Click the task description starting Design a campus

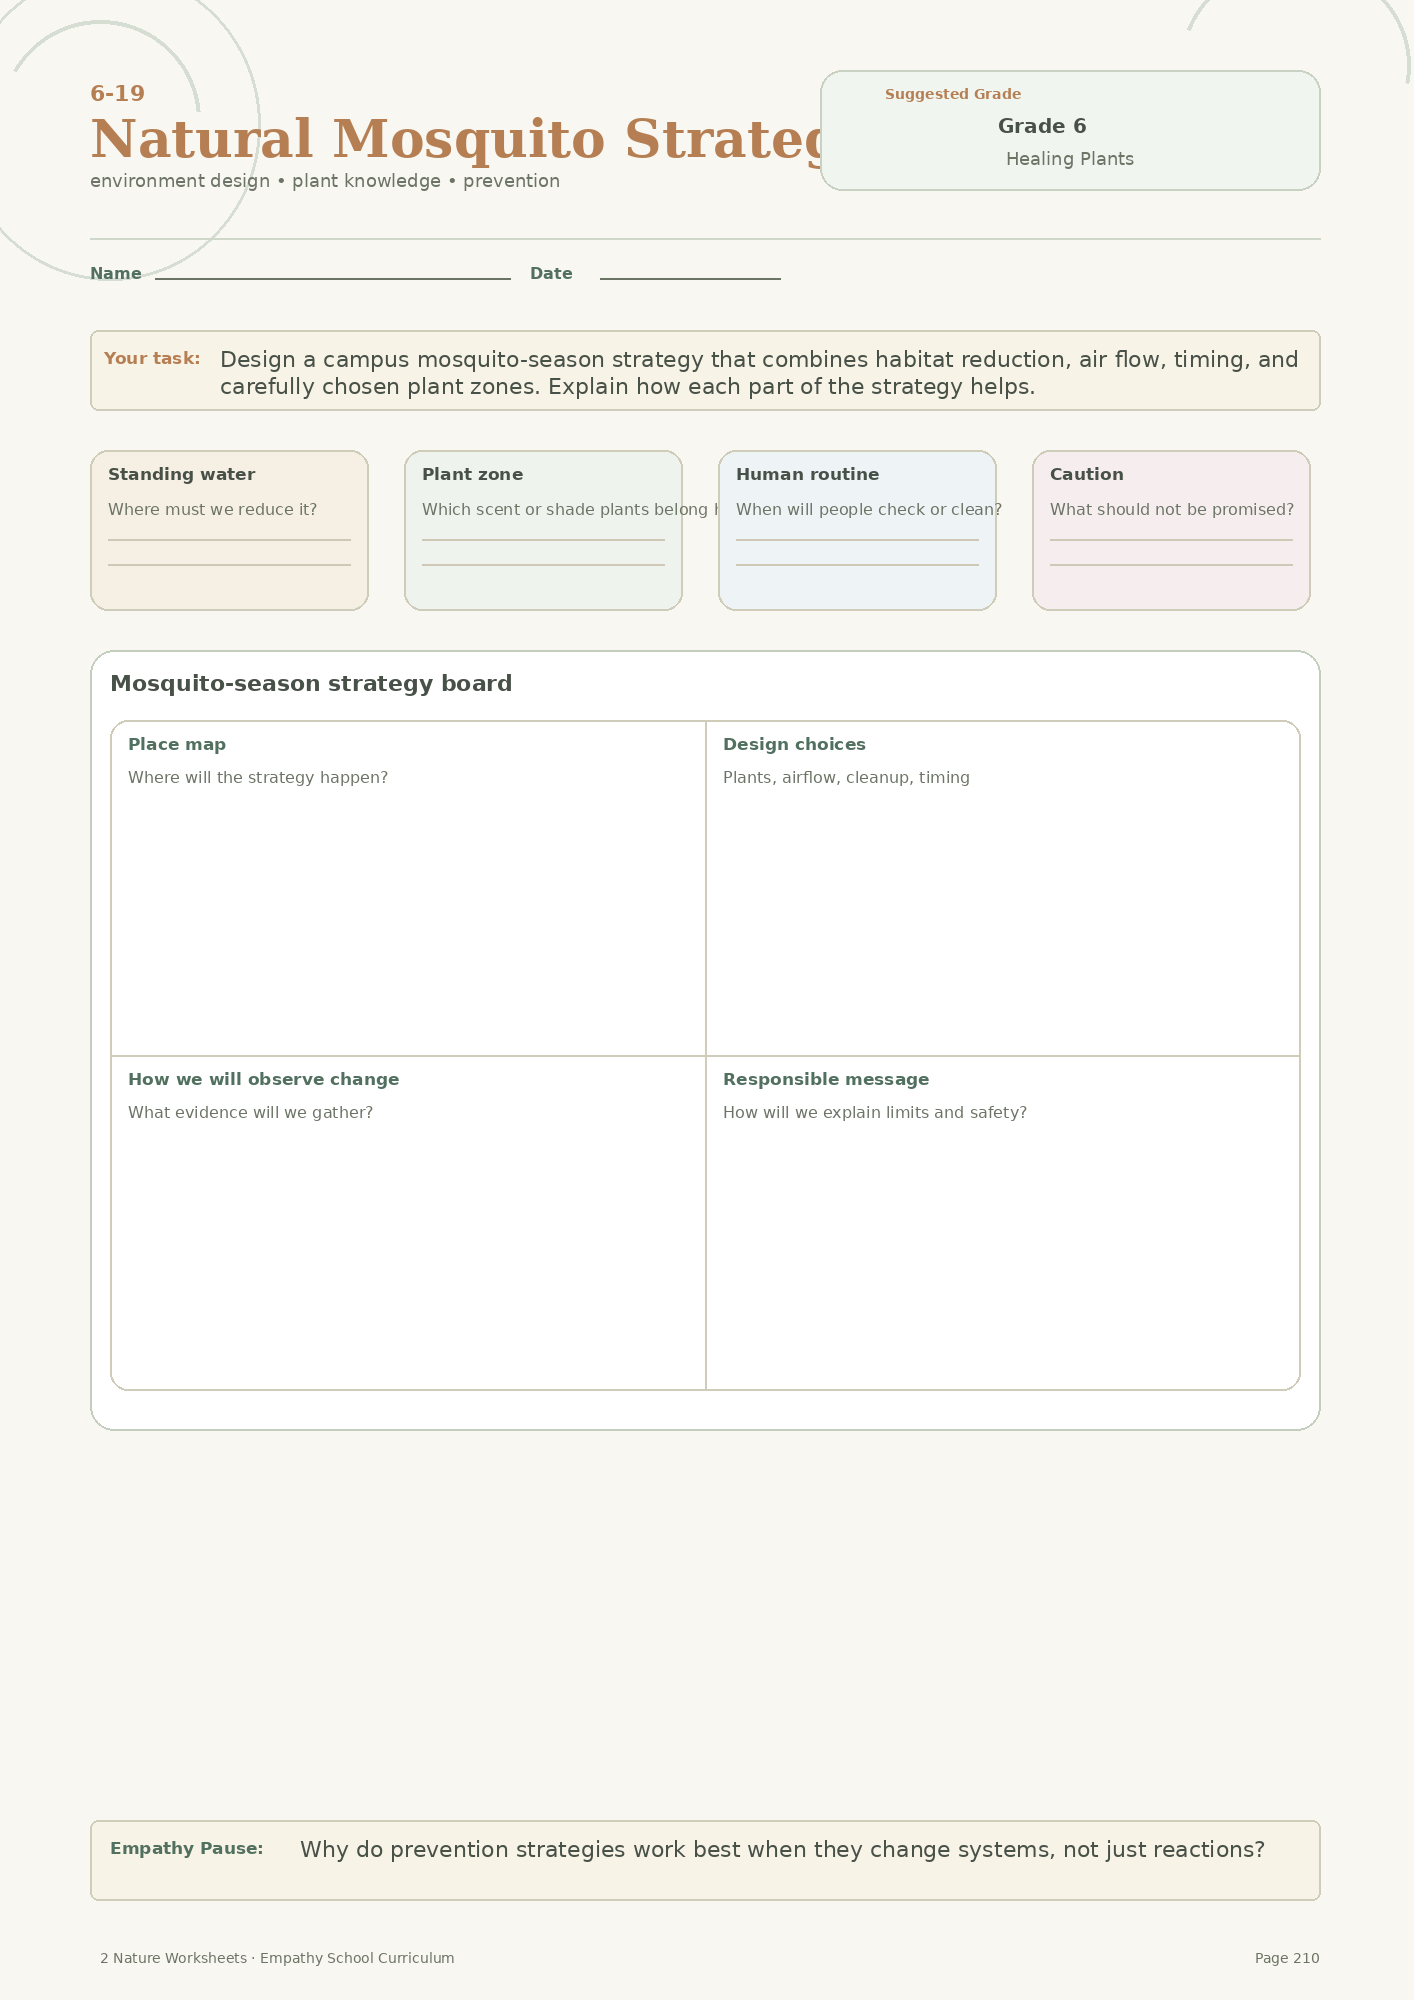coord(759,373)
